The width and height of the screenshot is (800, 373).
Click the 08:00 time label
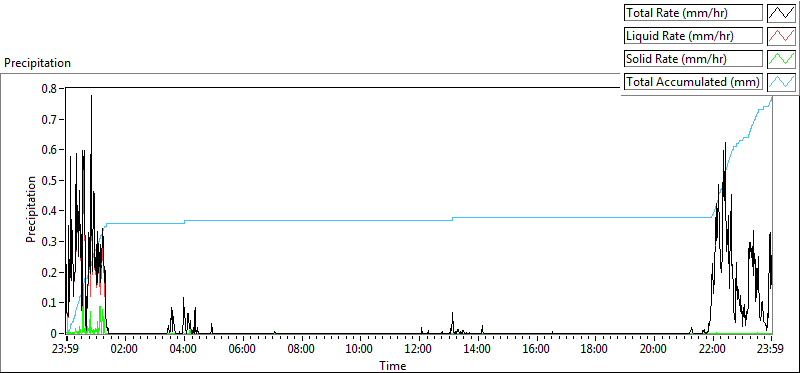pyautogui.click(x=302, y=350)
